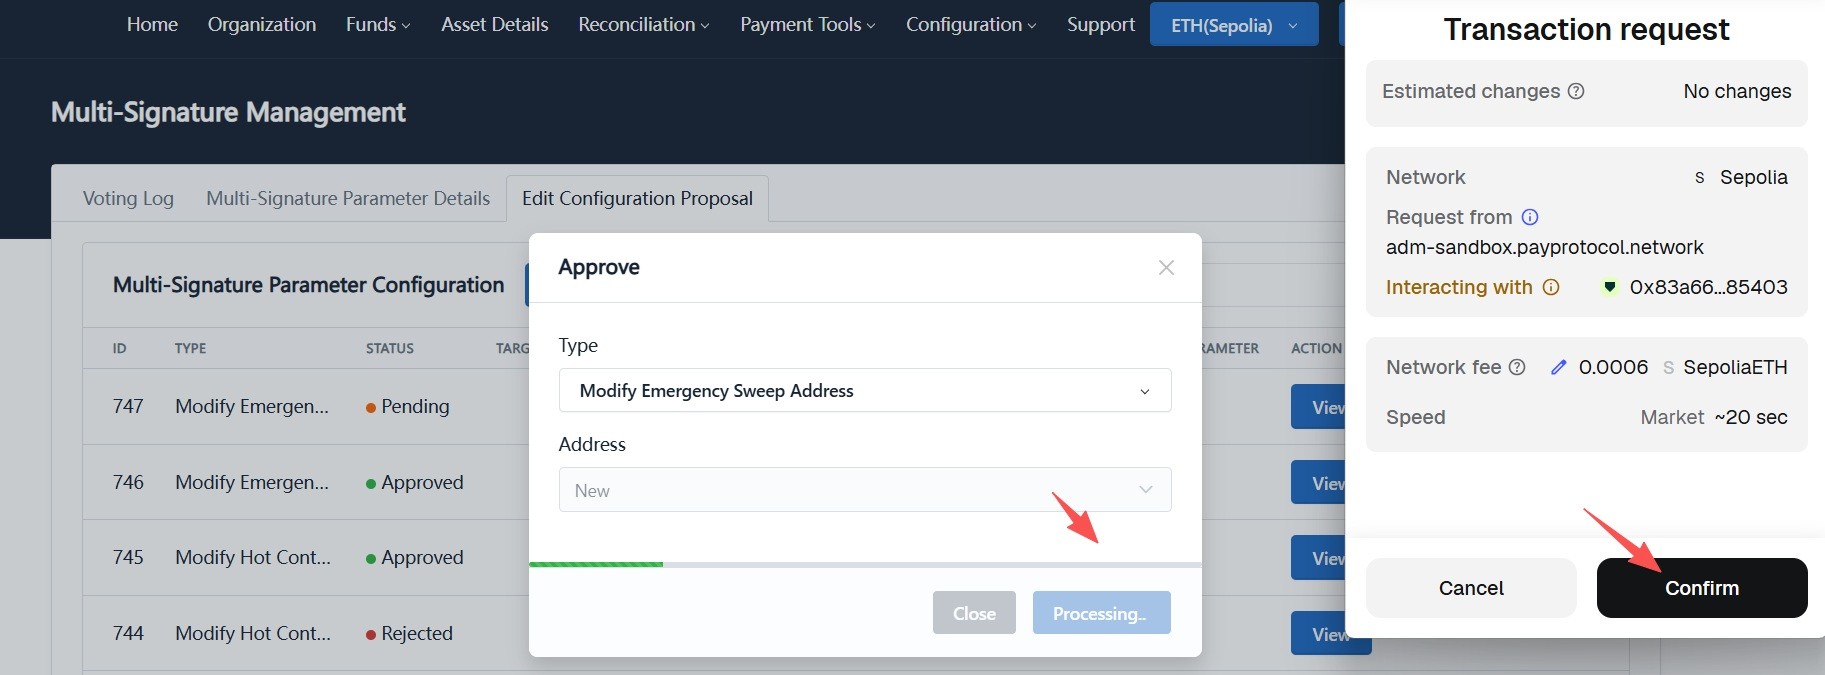This screenshot has width=1825, height=675.
Task: Click the green progress bar in dialog
Action: pyautogui.click(x=596, y=564)
